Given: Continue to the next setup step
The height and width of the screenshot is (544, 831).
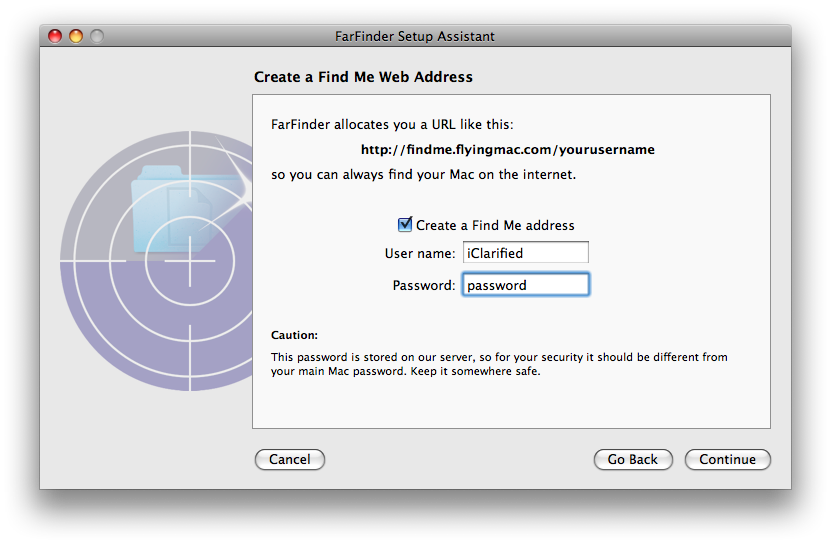Looking at the screenshot, I should pos(728,459).
